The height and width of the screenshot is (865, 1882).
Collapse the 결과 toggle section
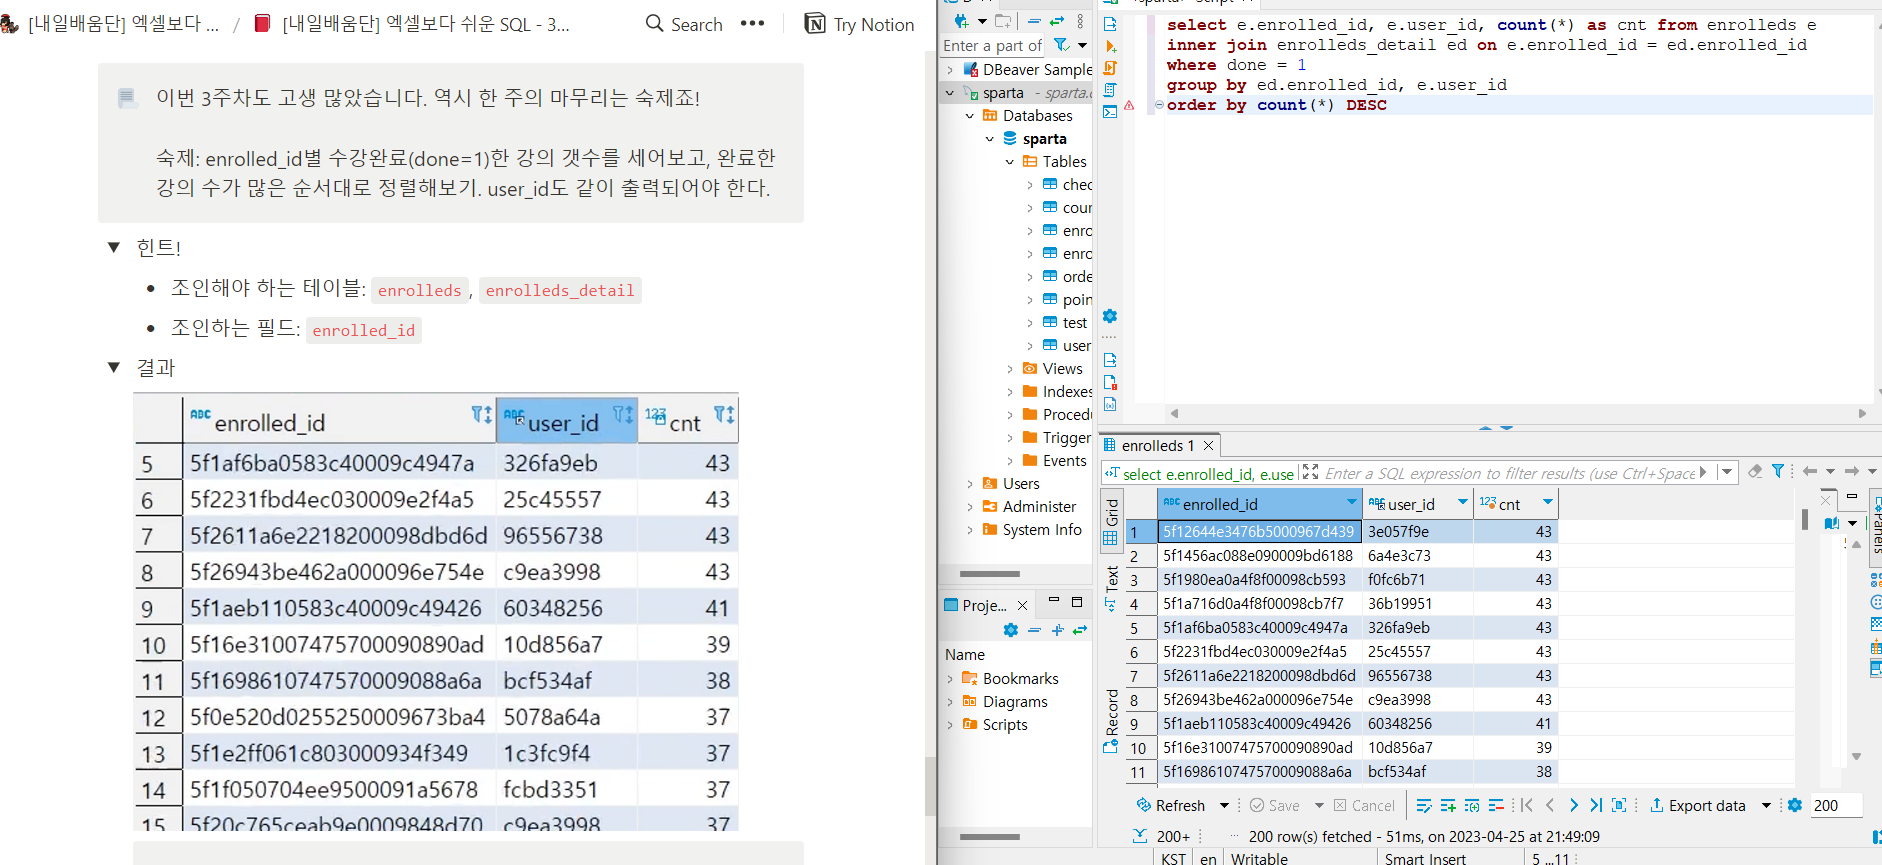[114, 368]
